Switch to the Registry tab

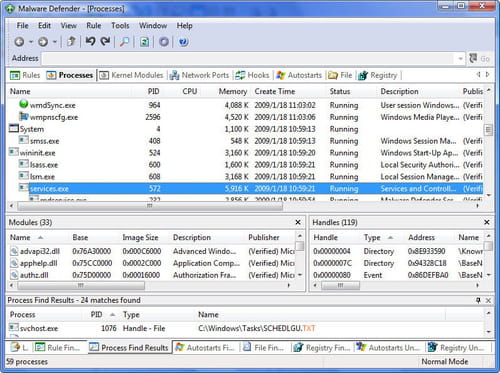tap(378, 75)
